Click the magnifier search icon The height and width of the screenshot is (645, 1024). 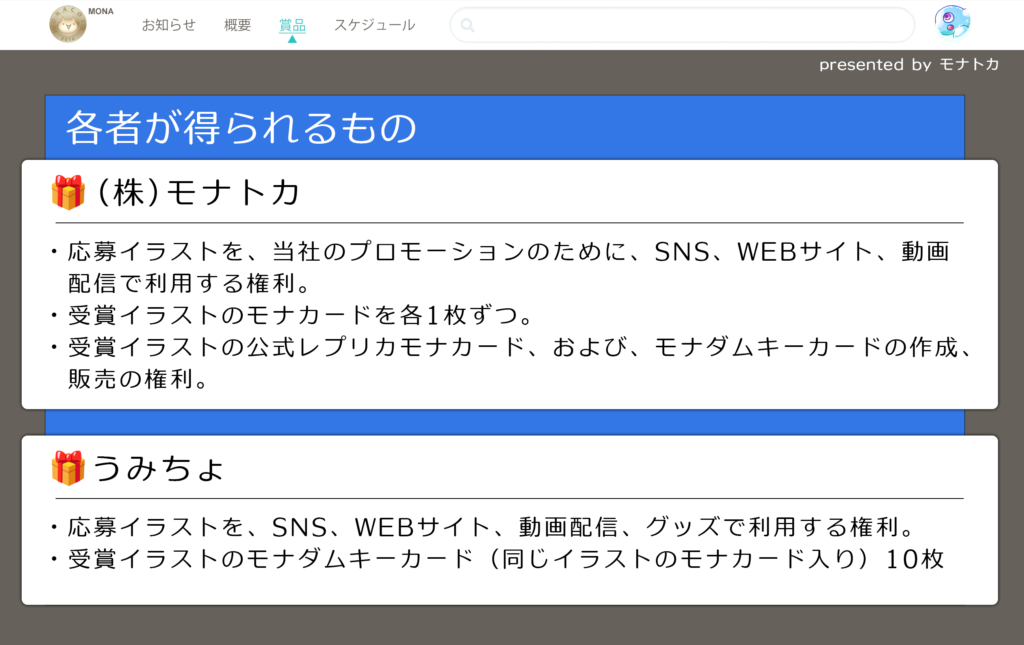[467, 25]
